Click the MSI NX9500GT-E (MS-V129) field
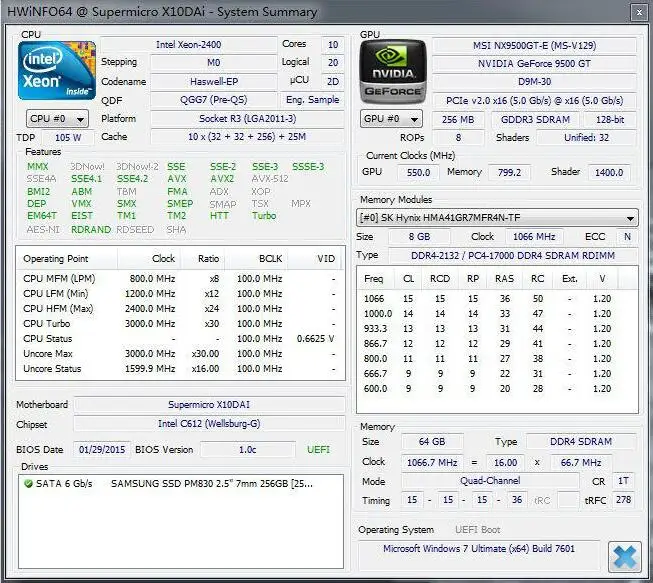653x583 pixels. [x=534, y=45]
